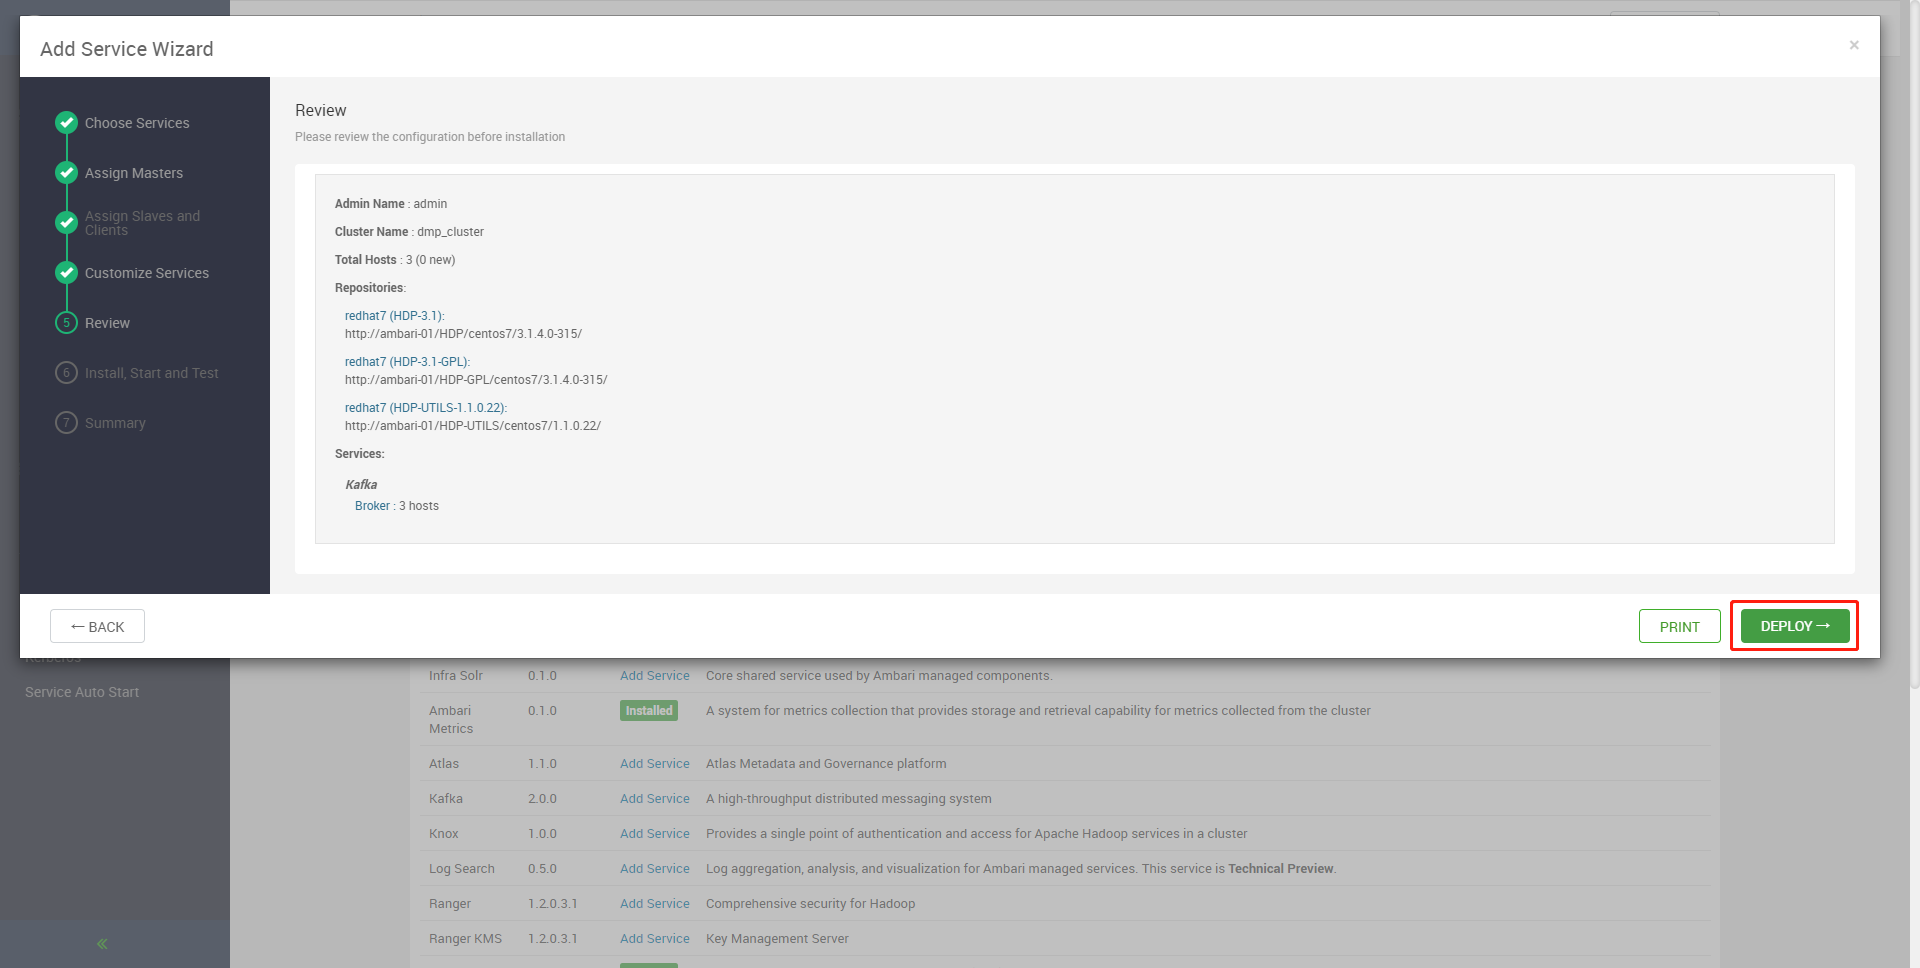Click the HDP-UTILS centos7 repository URL

(473, 426)
